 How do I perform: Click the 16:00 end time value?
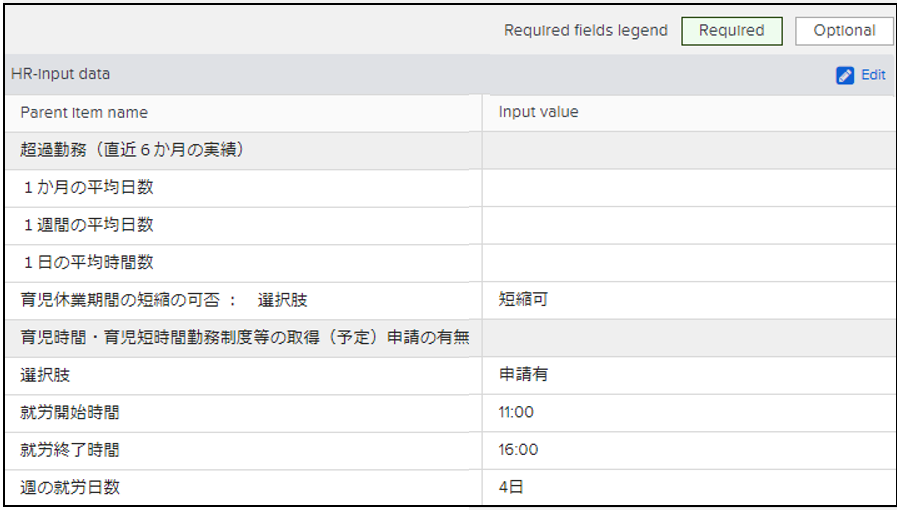[x=518, y=450]
